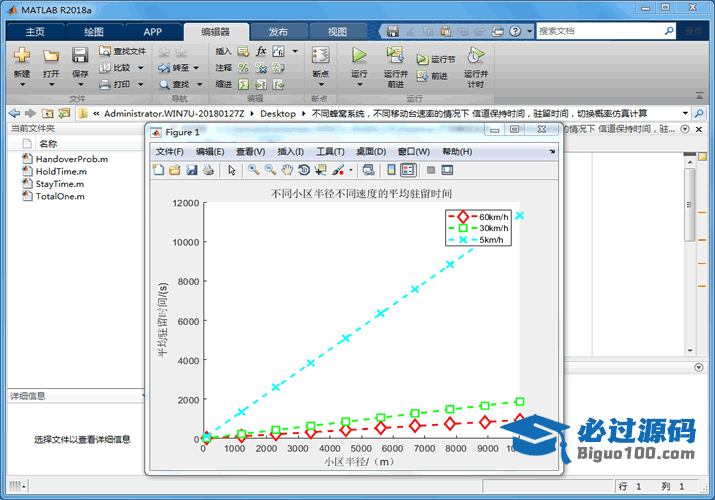Open the Run (运行) dropdown arrow
The image size is (715, 500).
(x=359, y=84)
